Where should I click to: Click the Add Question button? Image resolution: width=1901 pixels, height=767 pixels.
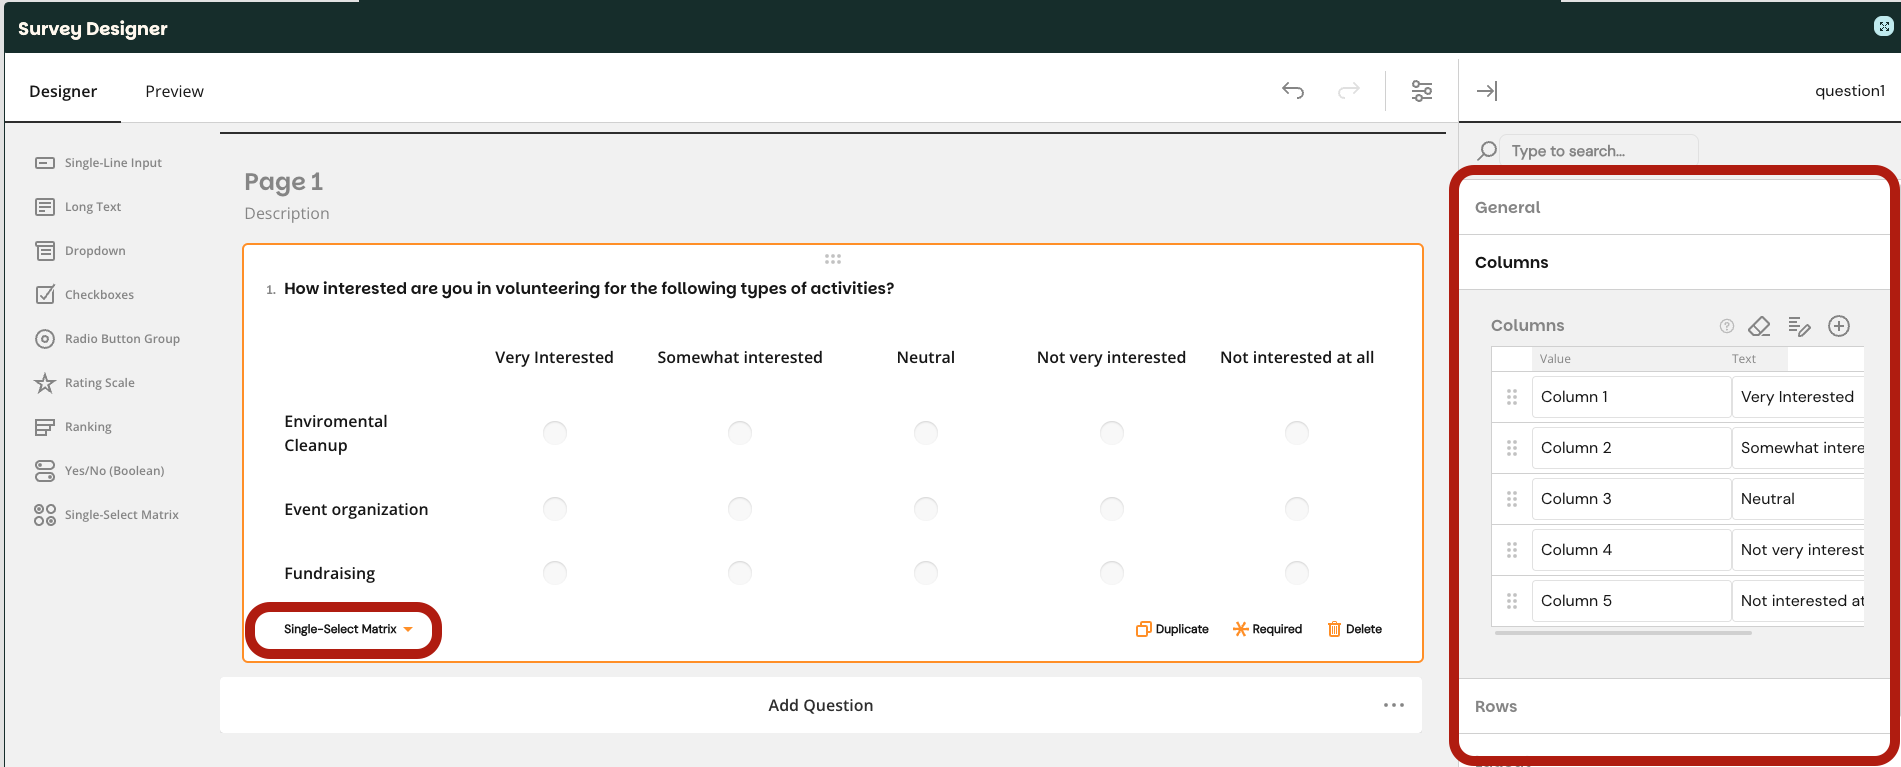[x=820, y=705]
